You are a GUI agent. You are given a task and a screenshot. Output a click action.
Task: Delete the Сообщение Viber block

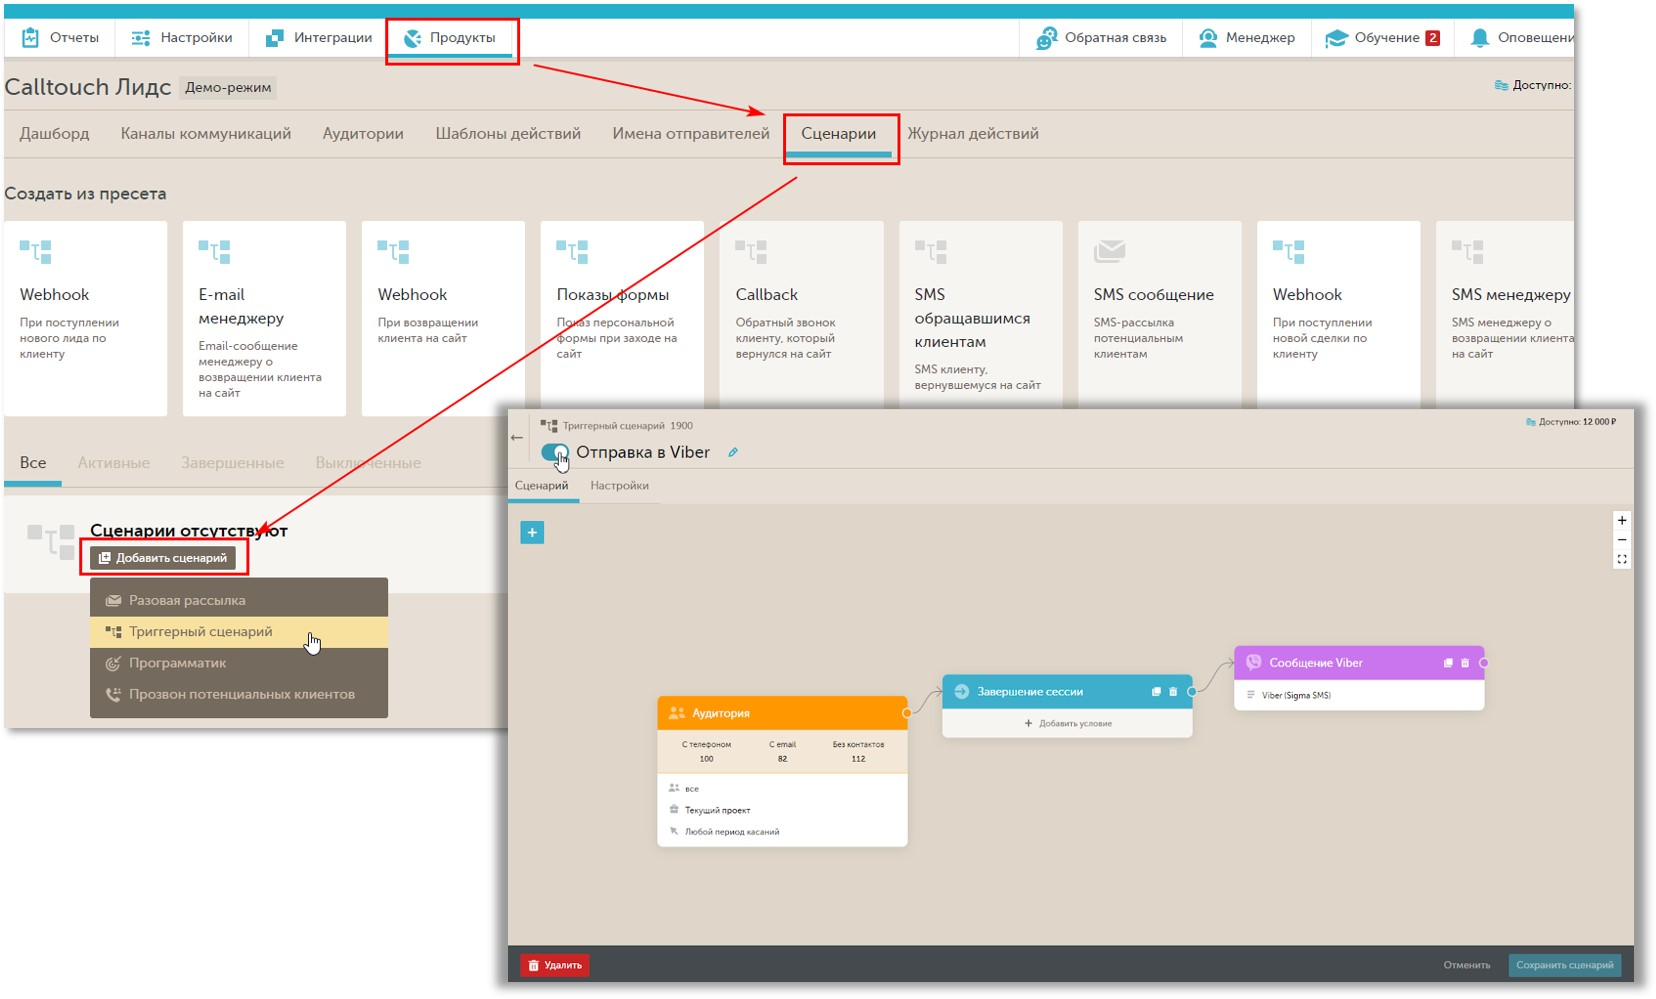click(1465, 663)
